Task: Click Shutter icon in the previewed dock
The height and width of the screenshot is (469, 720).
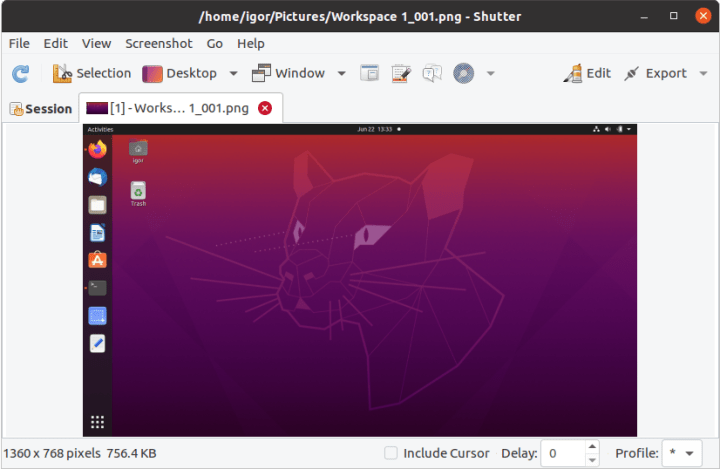Action: [97, 316]
